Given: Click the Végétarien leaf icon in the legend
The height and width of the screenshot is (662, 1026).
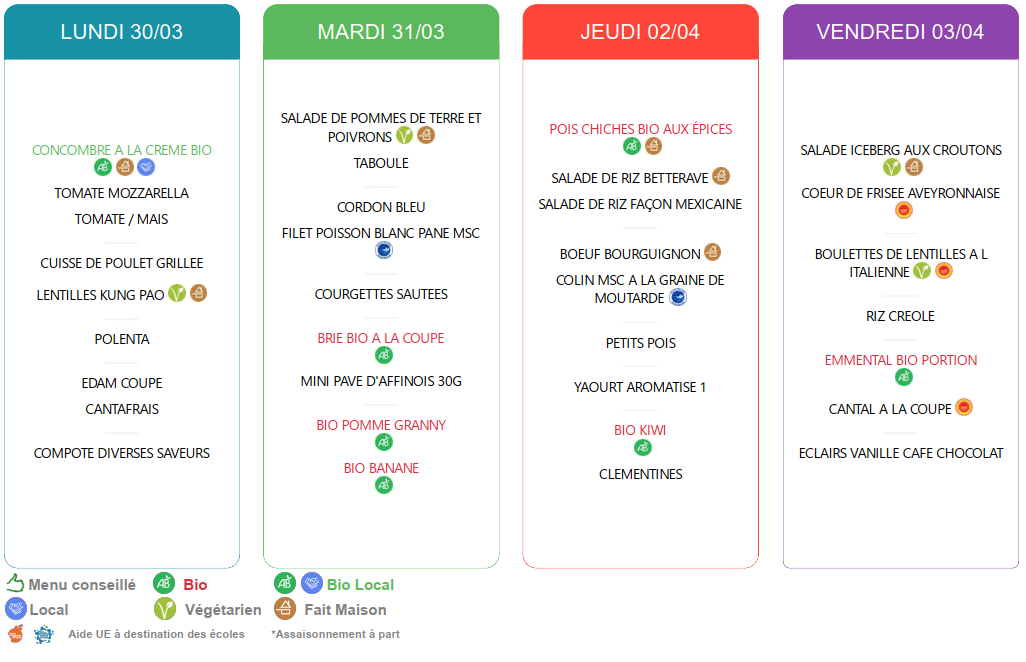Looking at the screenshot, I should 165,609.
